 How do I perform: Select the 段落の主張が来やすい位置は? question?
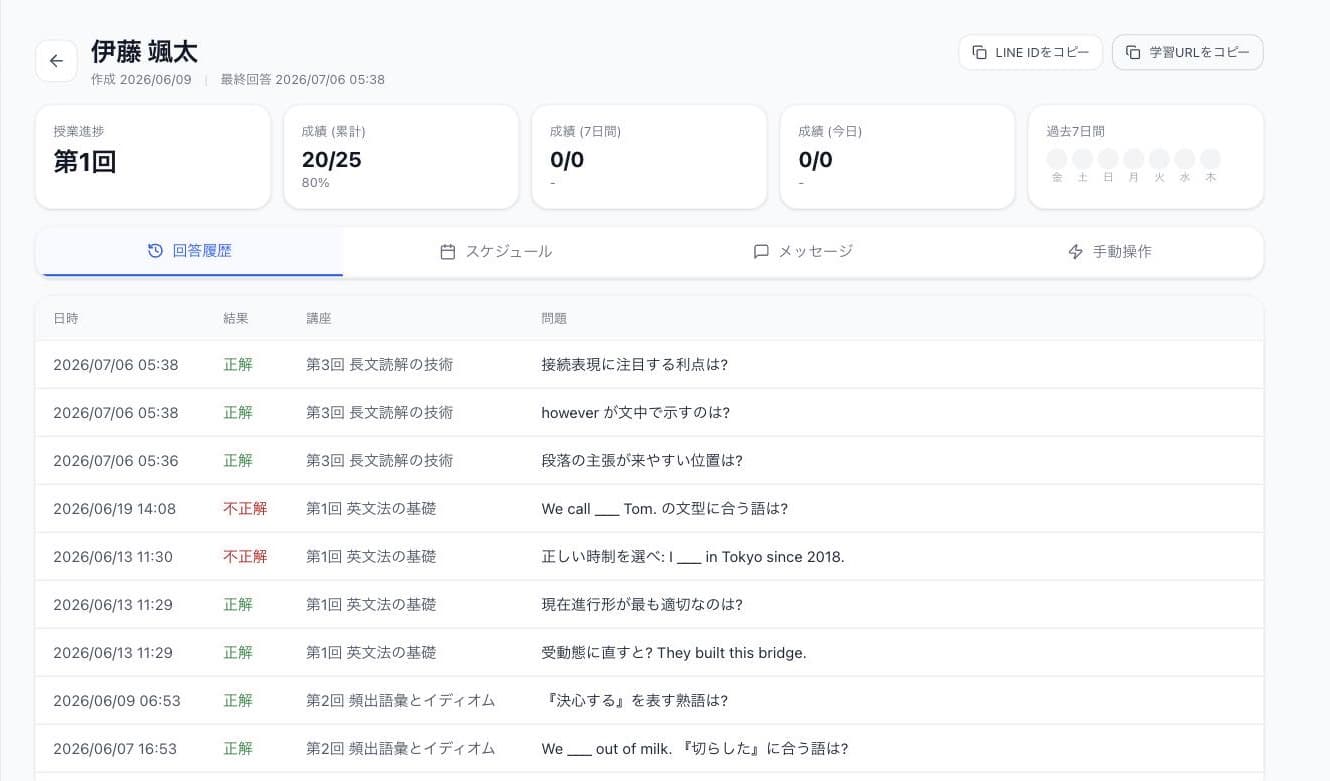point(642,461)
